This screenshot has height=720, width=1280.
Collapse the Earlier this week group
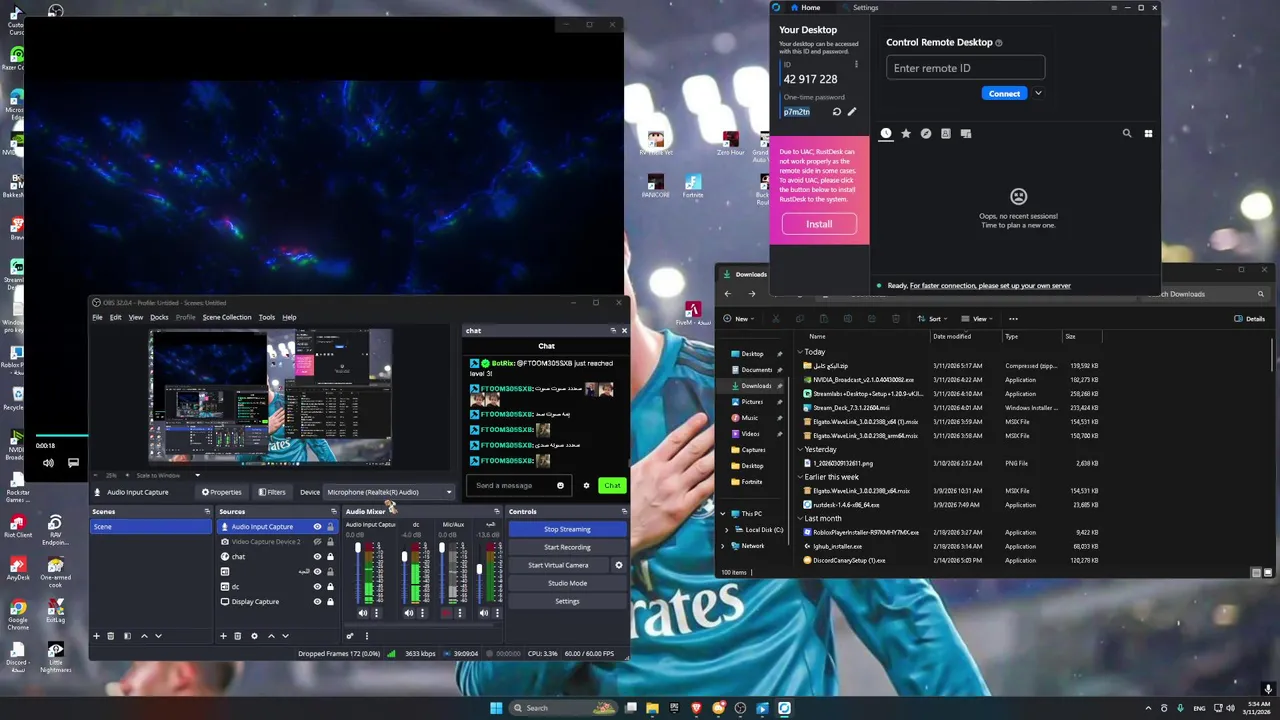[x=800, y=477]
